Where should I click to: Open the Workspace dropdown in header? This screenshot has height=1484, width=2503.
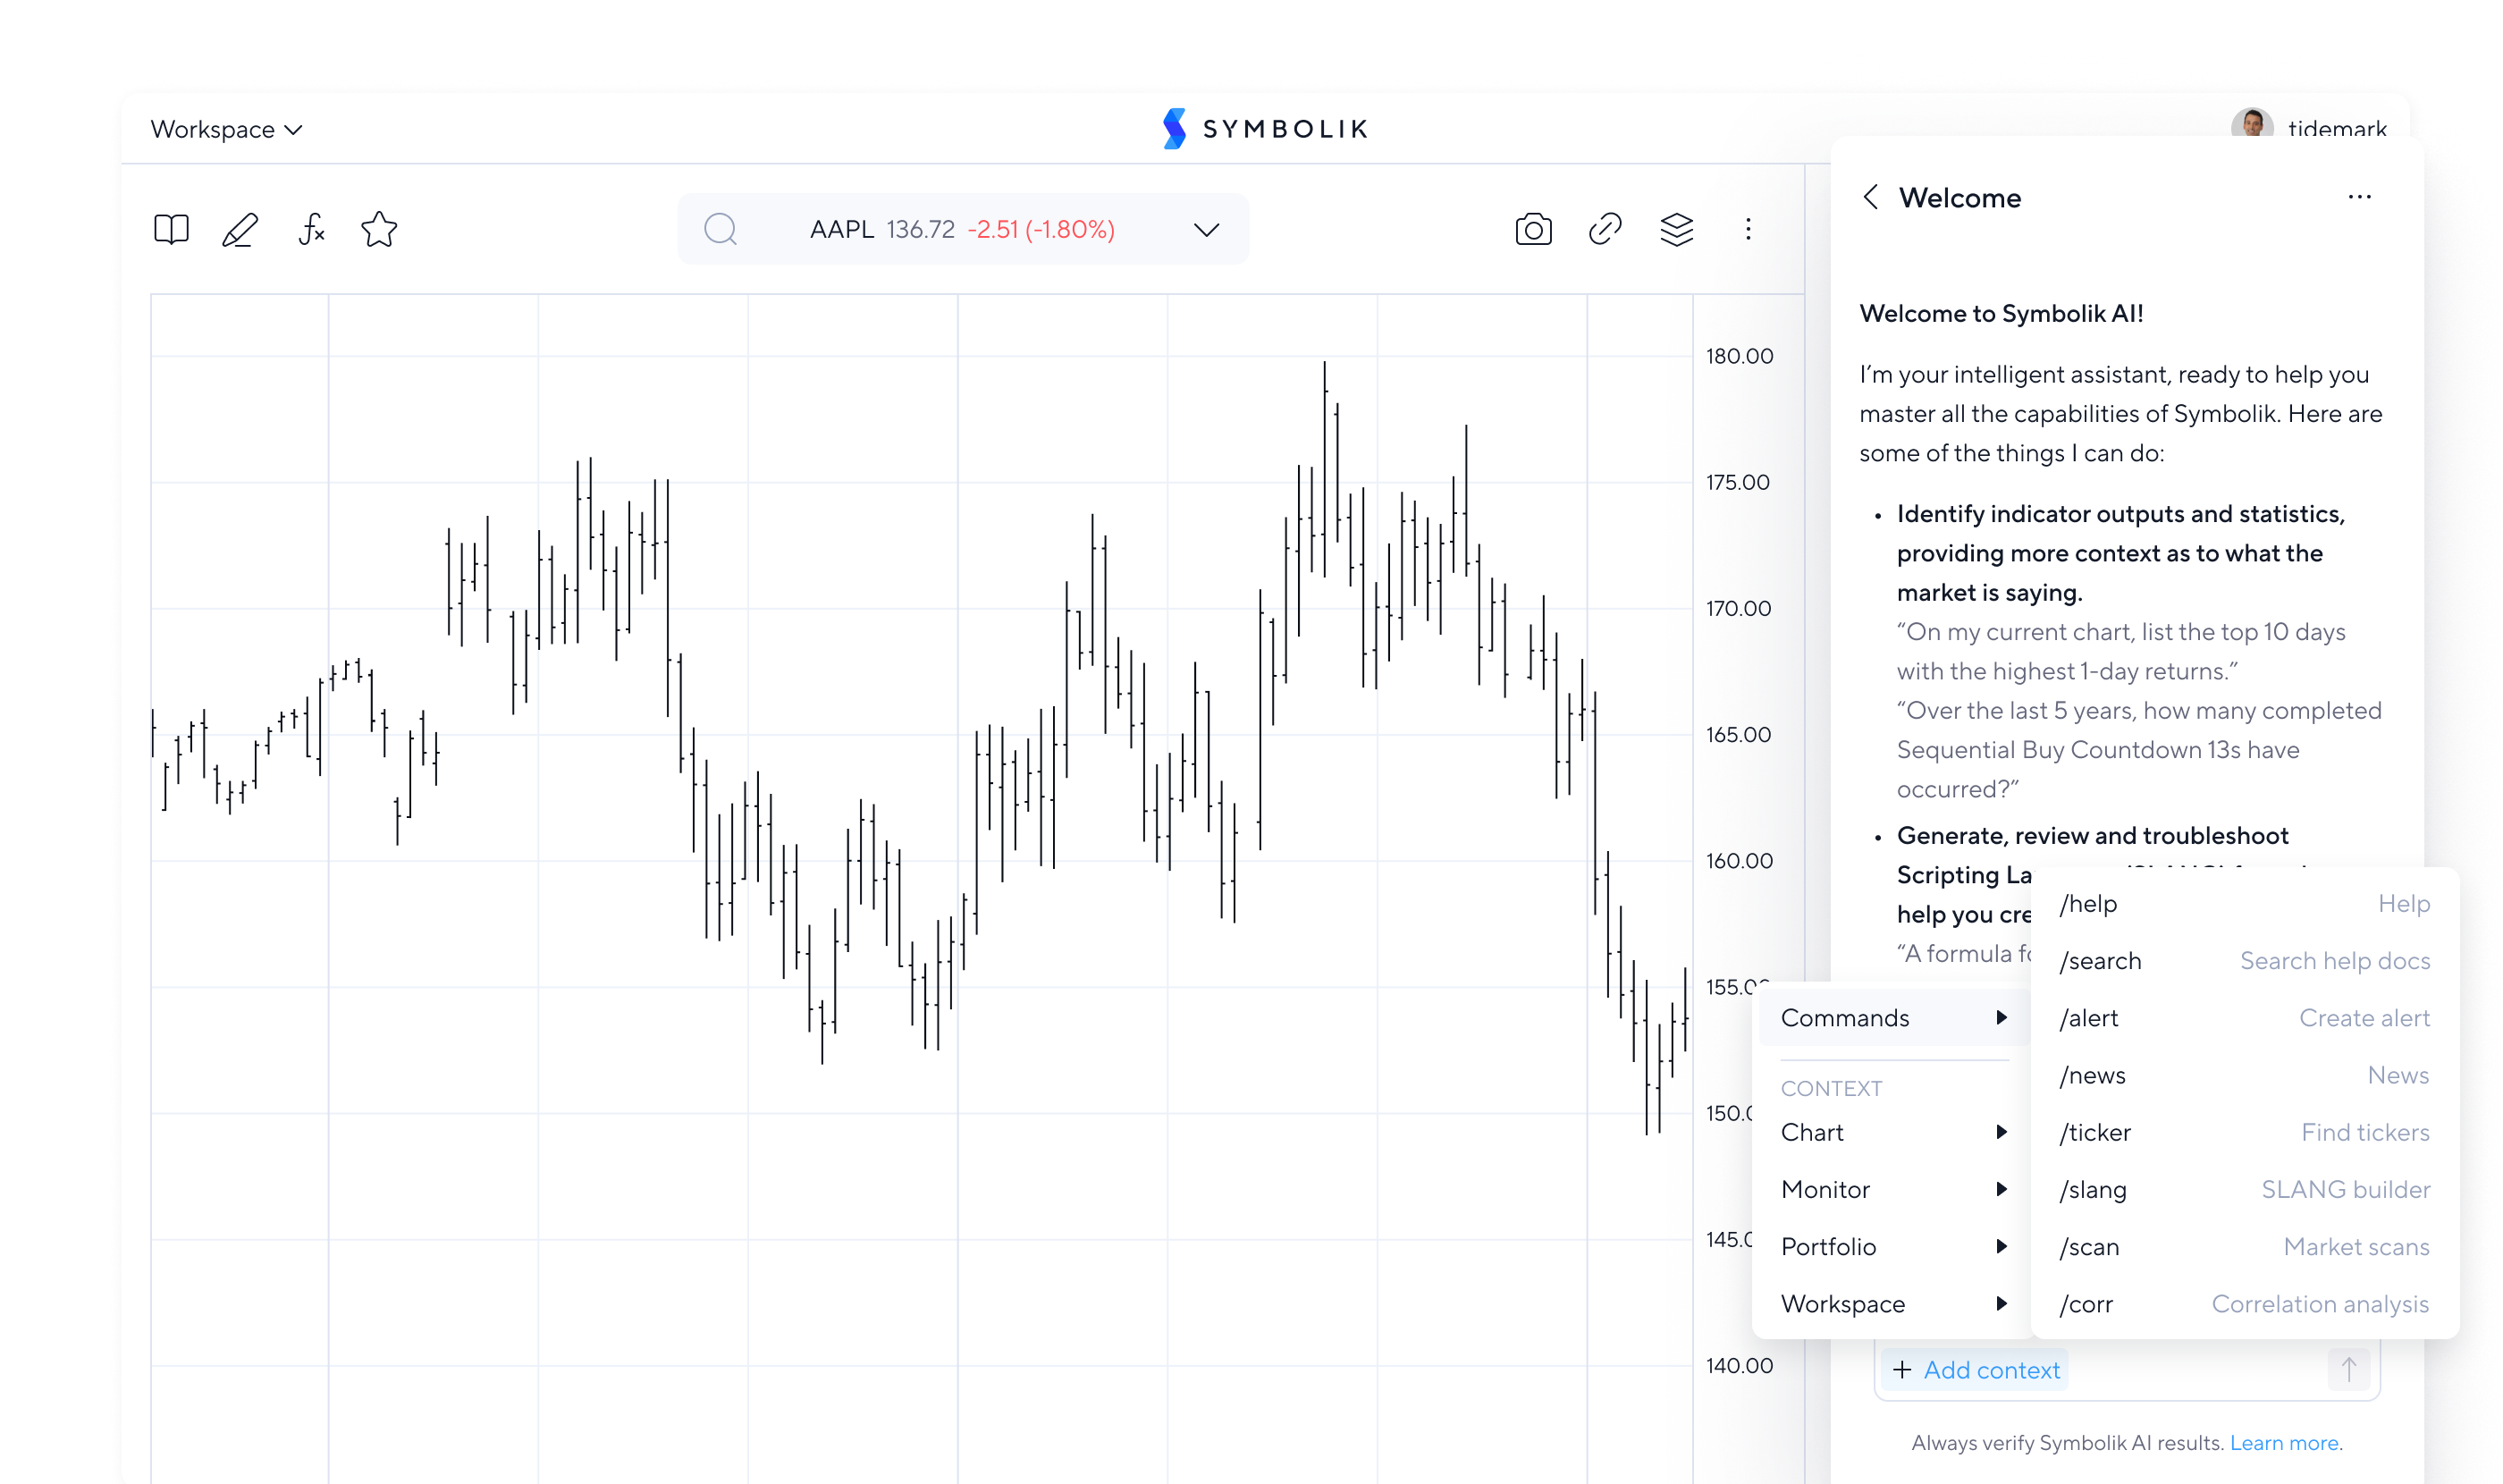(226, 129)
